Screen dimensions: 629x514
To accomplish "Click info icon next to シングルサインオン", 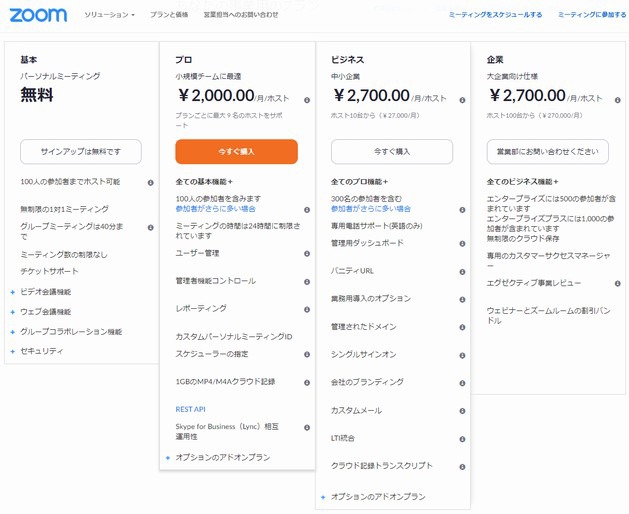I will [x=462, y=355].
